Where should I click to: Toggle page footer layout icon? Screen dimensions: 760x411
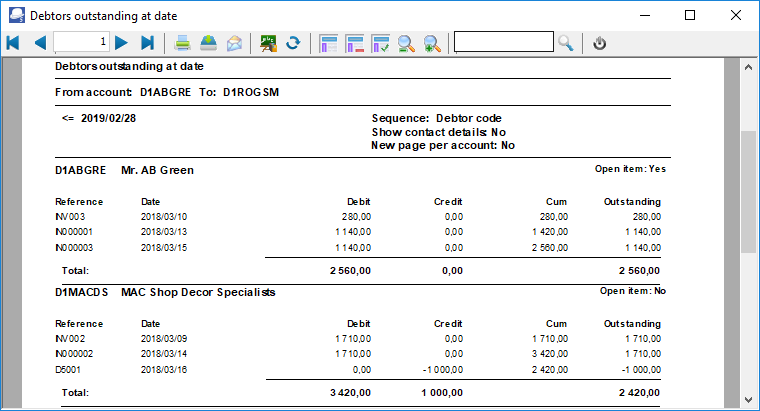pyautogui.click(x=354, y=43)
